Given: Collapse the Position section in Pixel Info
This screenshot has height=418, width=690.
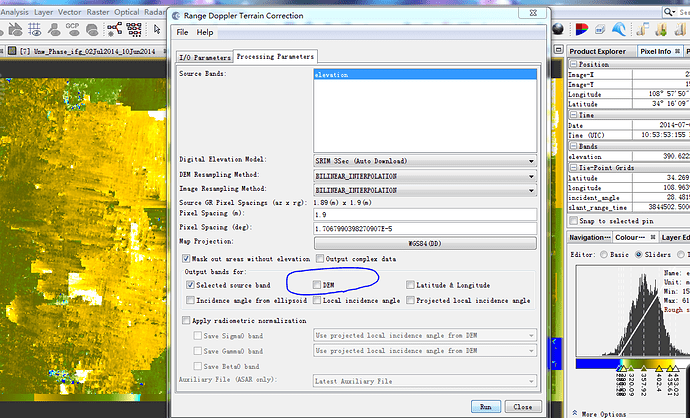Looking at the screenshot, I should (573, 64).
